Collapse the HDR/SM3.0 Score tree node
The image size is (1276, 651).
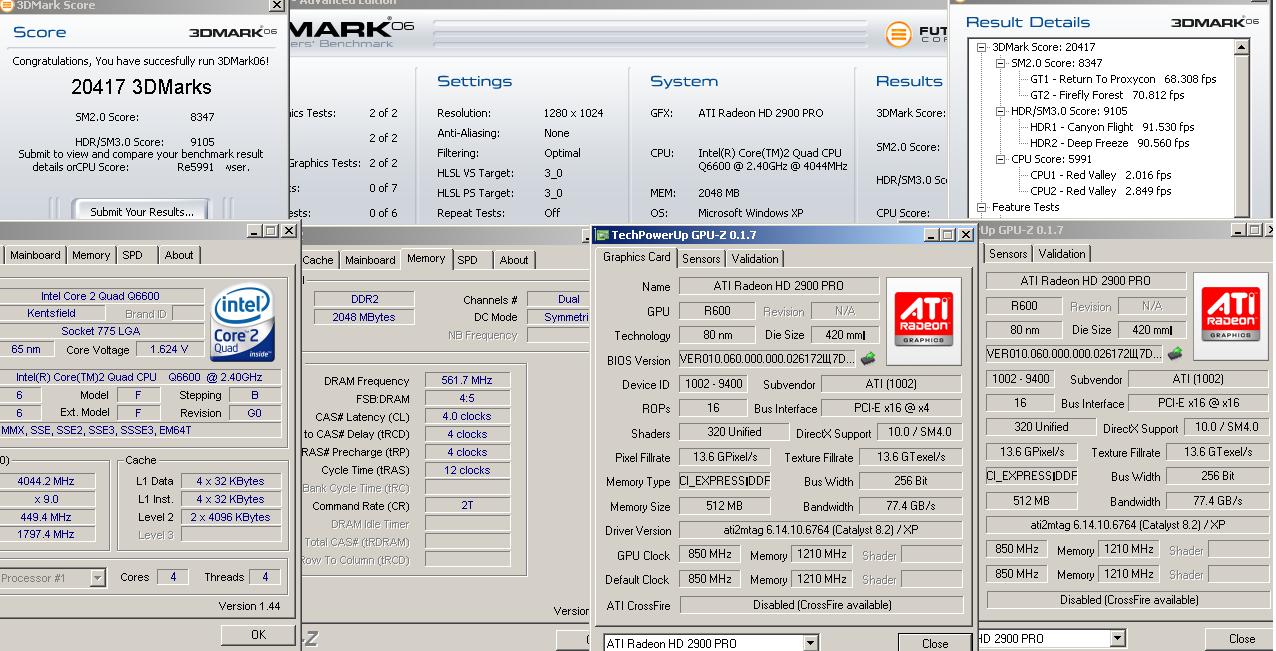coord(1000,111)
